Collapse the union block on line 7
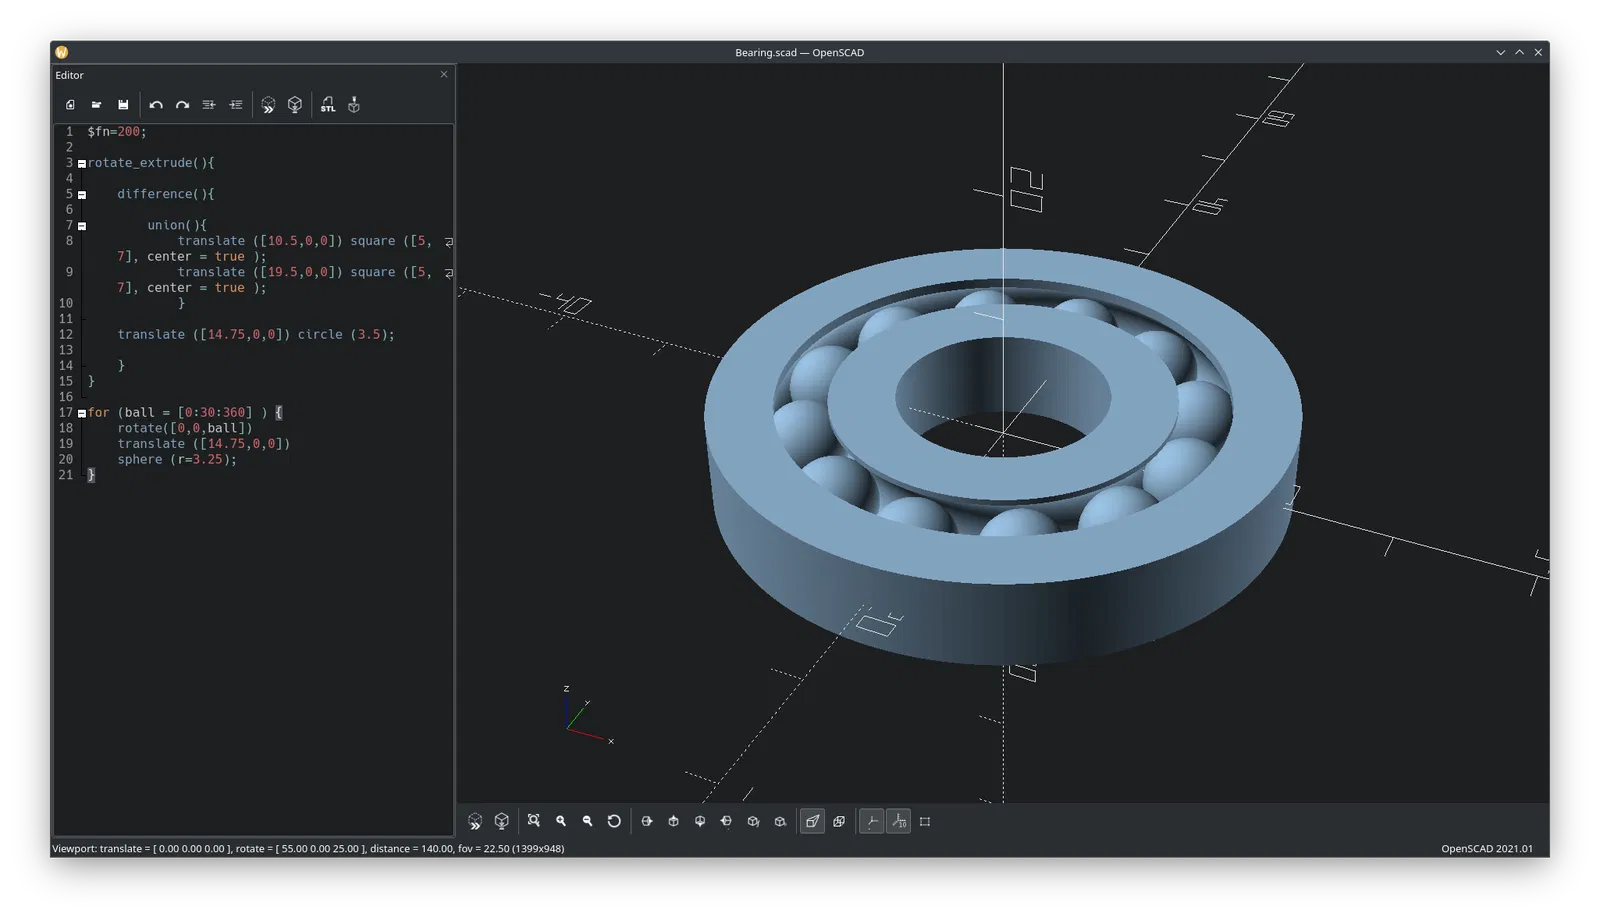1600x917 pixels. pos(82,226)
